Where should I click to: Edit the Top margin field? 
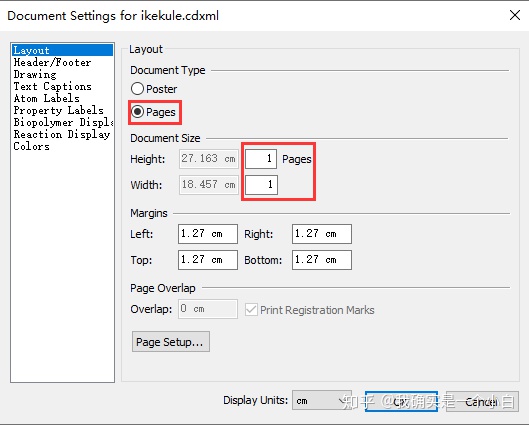click(208, 260)
